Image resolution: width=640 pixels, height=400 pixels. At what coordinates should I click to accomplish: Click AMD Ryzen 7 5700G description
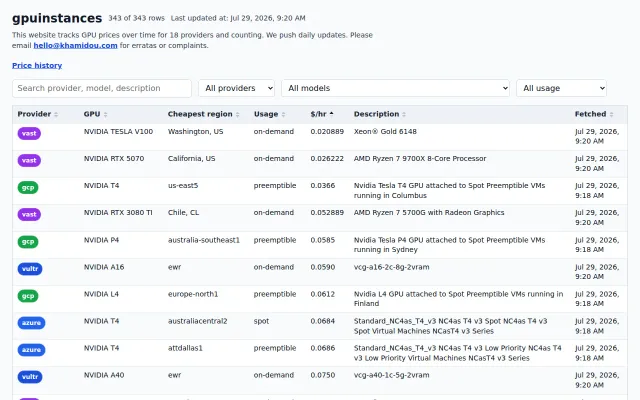pyautogui.click(x=429, y=212)
